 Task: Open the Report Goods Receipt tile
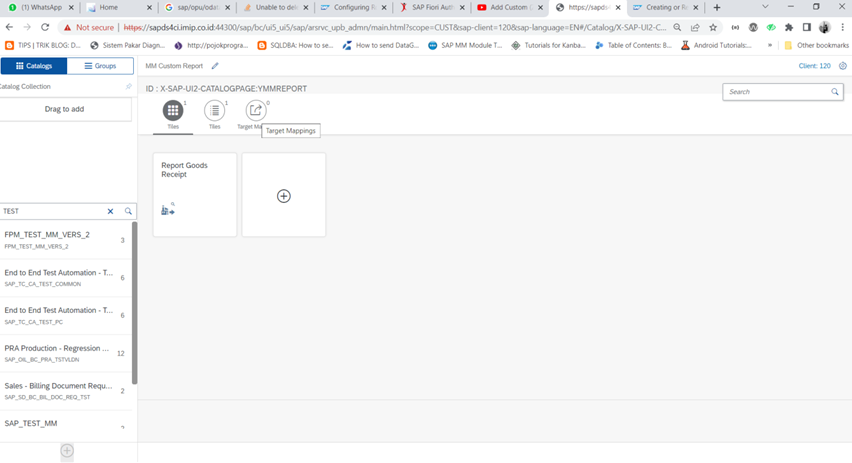point(195,195)
